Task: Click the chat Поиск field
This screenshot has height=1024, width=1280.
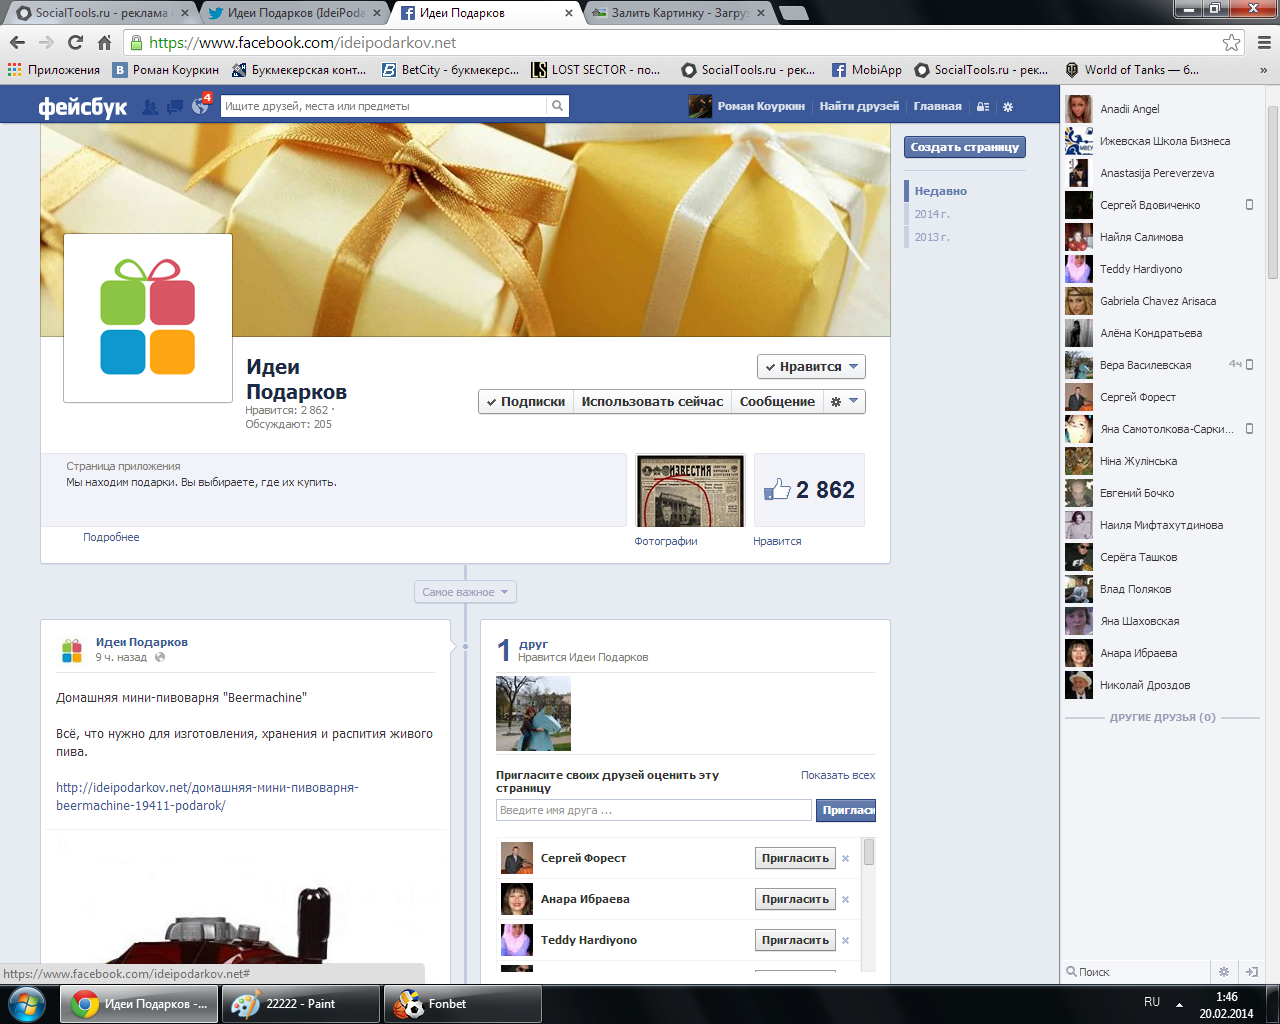Action: 1138,971
